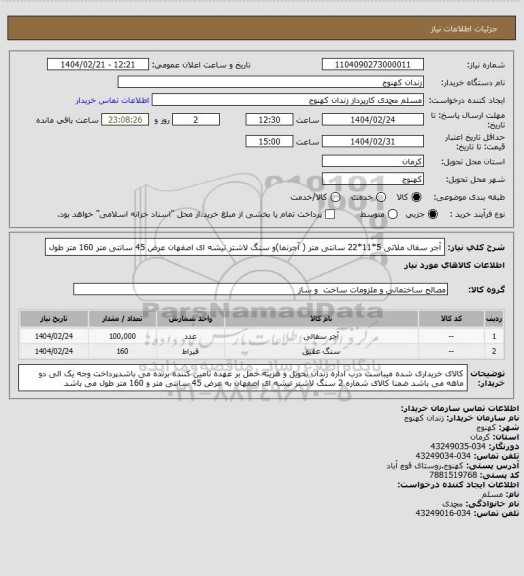Click the کد کالا column header
Image resolution: width=524 pixels, height=576 pixels.
click(451, 318)
